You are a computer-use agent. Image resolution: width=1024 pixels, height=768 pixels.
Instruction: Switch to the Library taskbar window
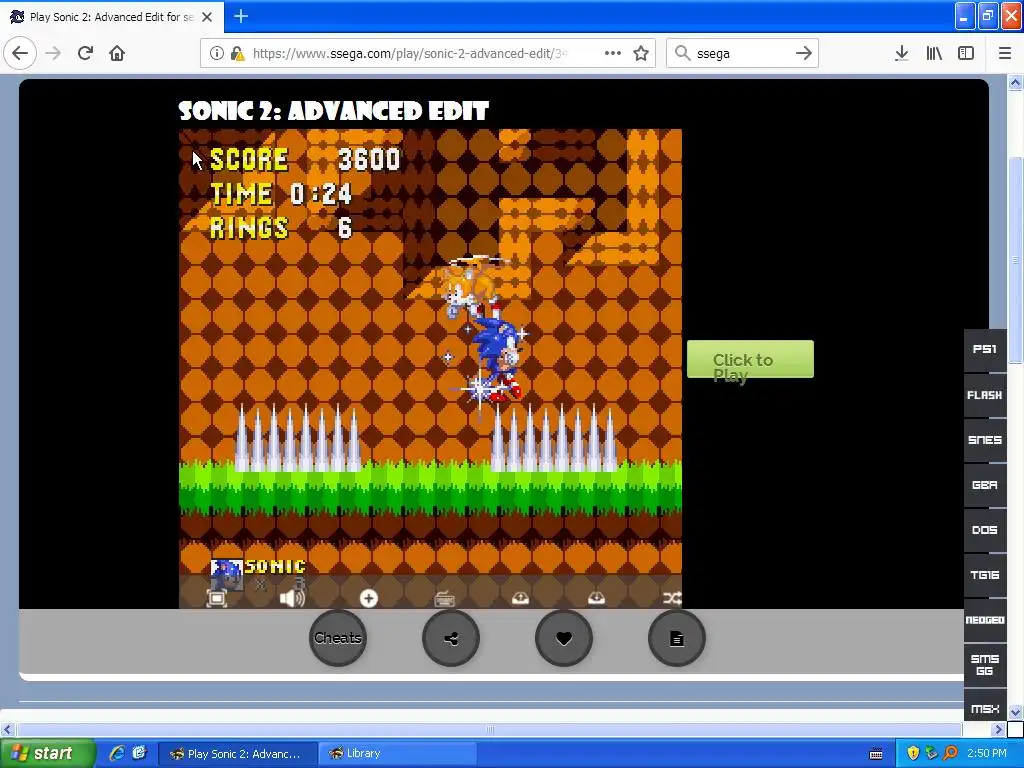397,754
